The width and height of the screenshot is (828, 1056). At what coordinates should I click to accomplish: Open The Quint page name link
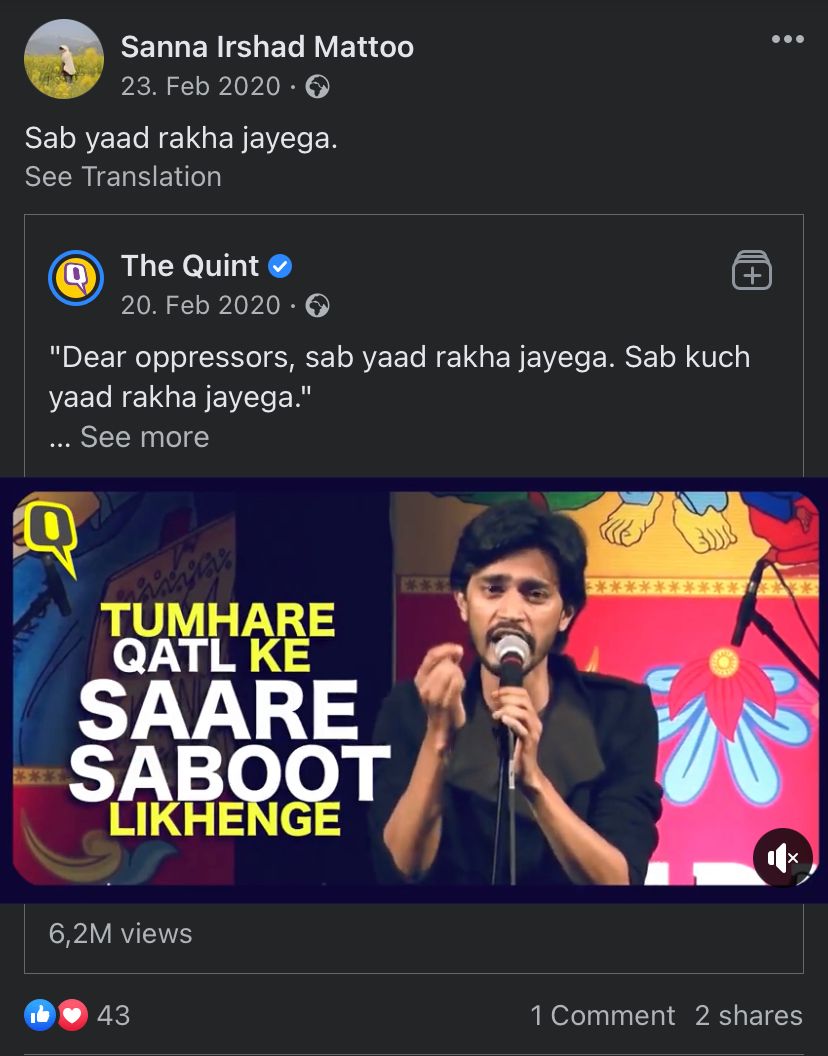coord(190,266)
